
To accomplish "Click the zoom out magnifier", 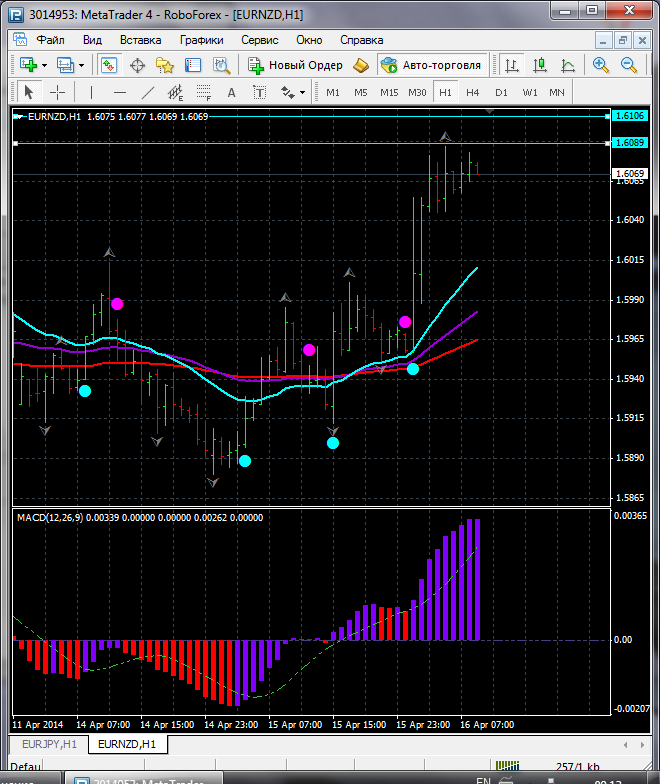I will coord(630,65).
